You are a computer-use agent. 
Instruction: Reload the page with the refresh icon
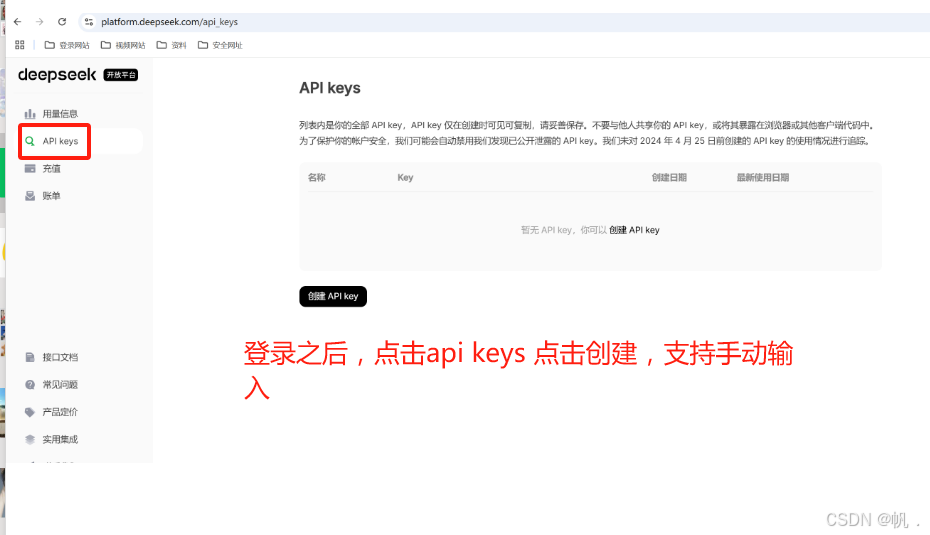click(x=62, y=22)
